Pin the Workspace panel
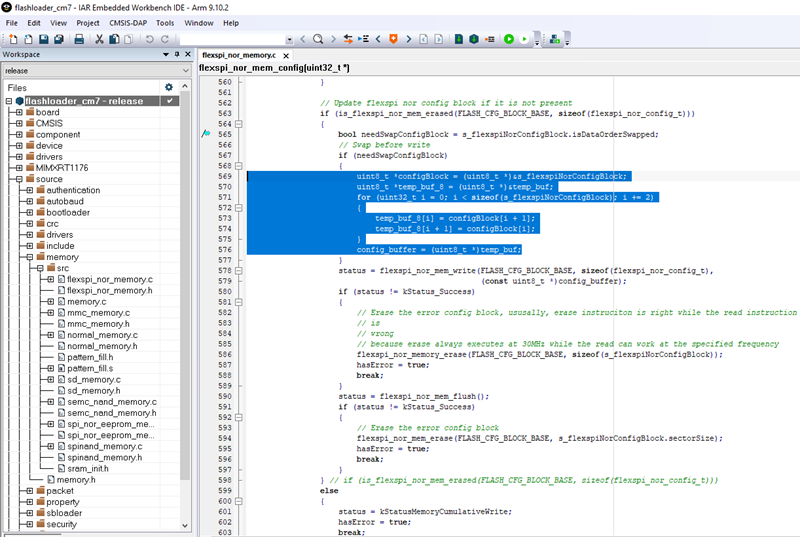 click(177, 54)
